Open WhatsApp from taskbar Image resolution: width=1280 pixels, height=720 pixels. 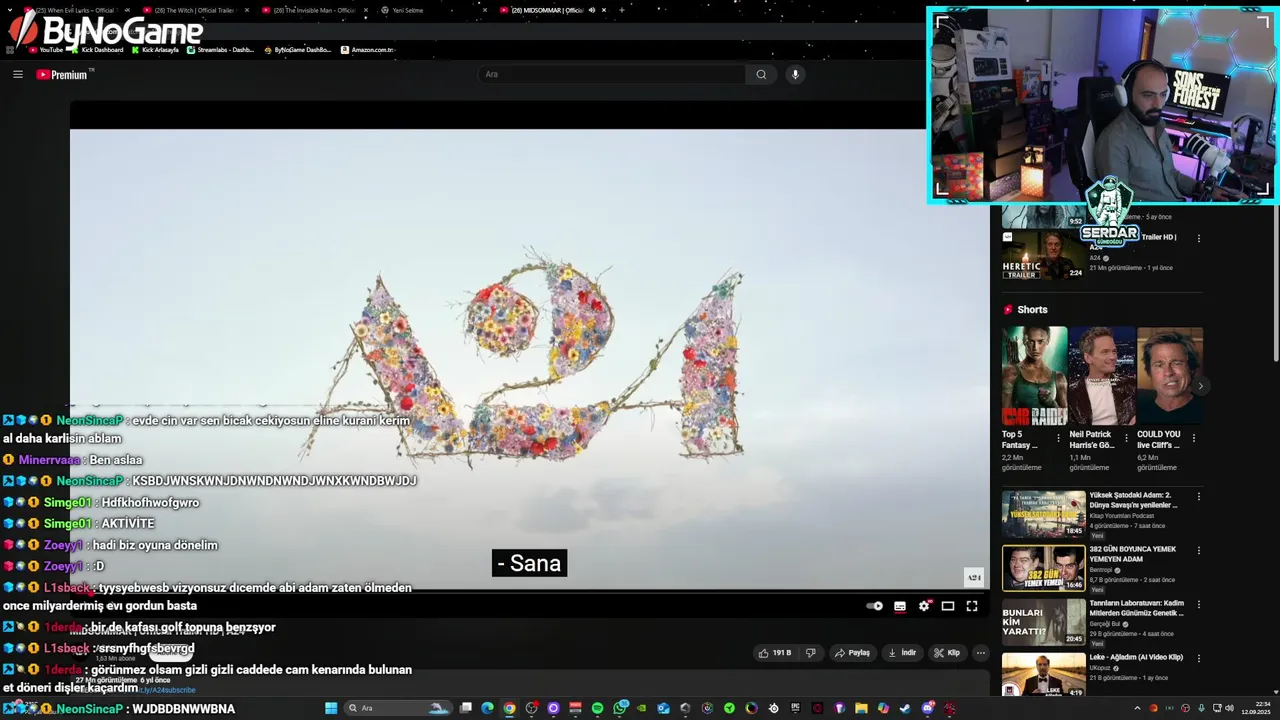[620, 708]
